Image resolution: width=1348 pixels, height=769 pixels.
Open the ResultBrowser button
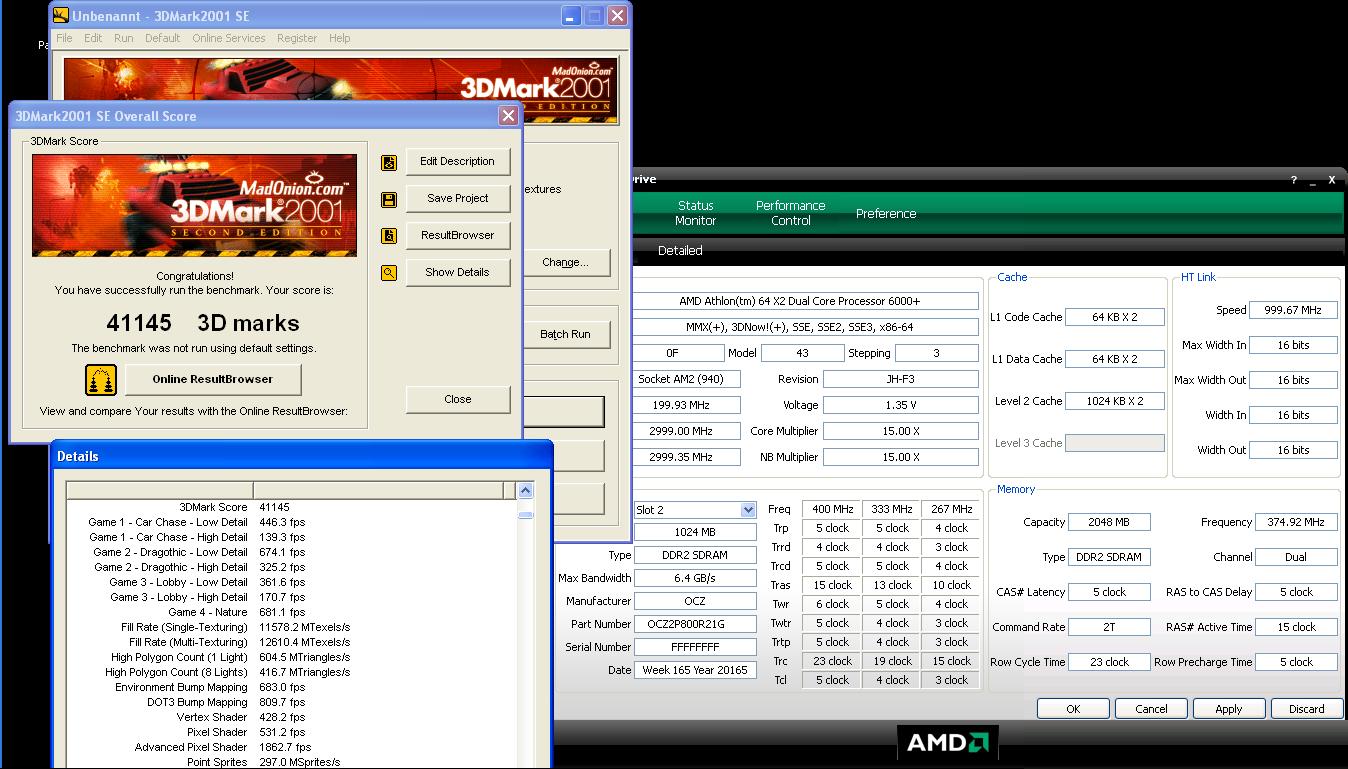[457, 236]
